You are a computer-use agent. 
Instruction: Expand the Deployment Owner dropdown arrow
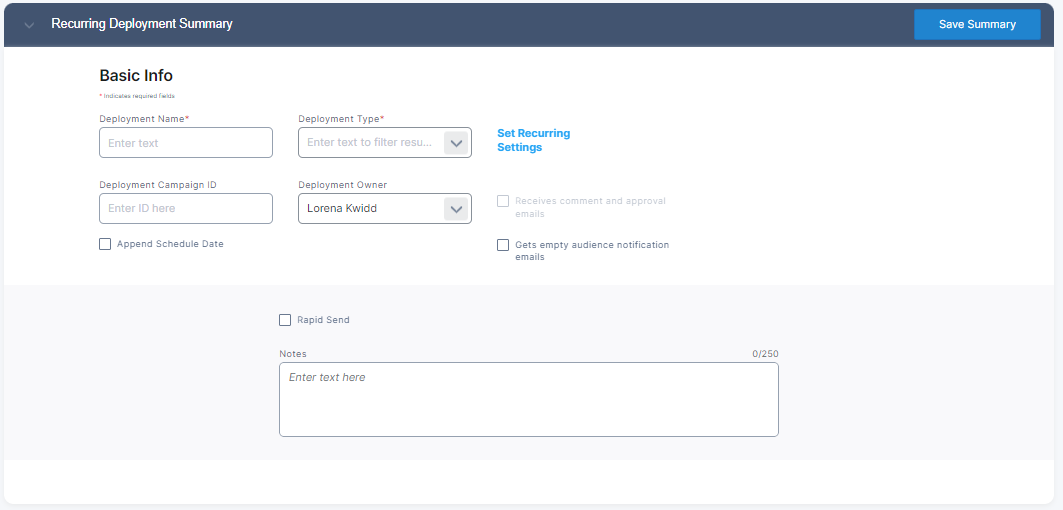tap(456, 209)
